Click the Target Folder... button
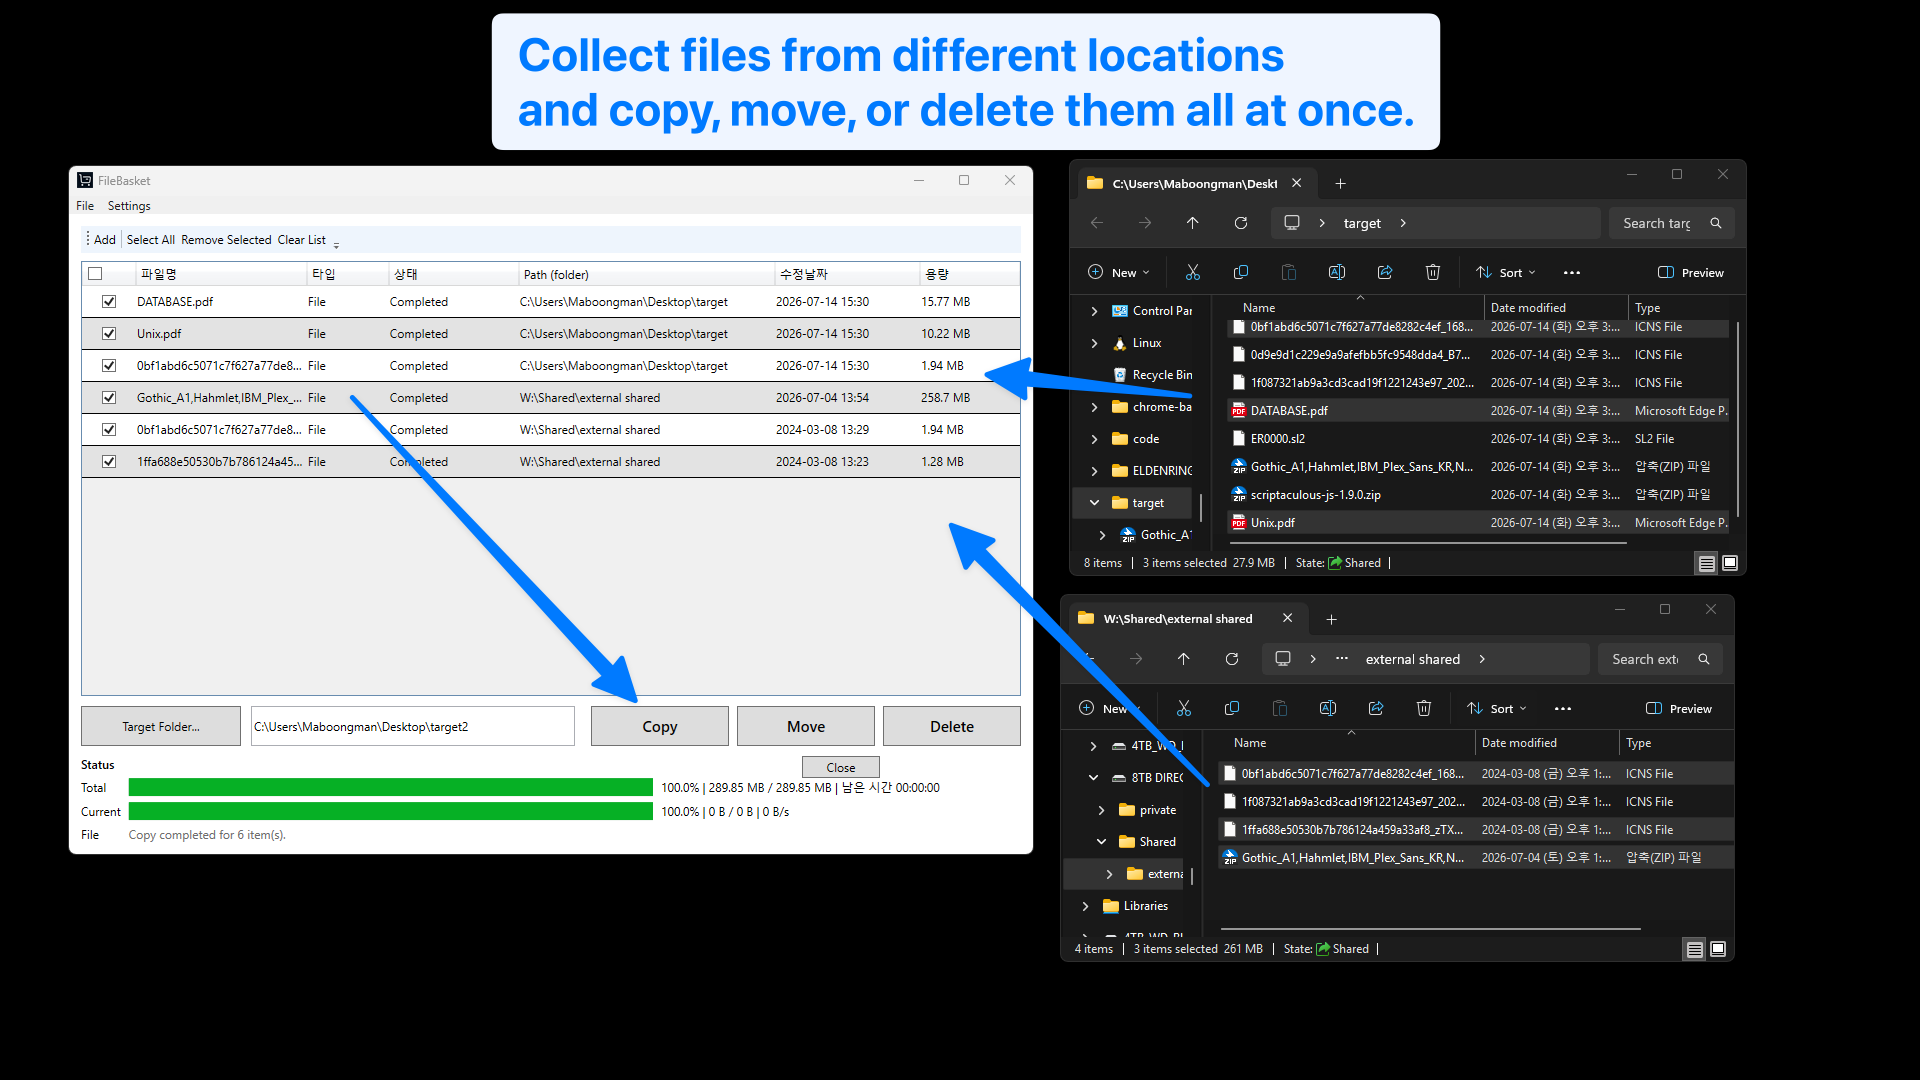The image size is (1920, 1080). (x=161, y=726)
